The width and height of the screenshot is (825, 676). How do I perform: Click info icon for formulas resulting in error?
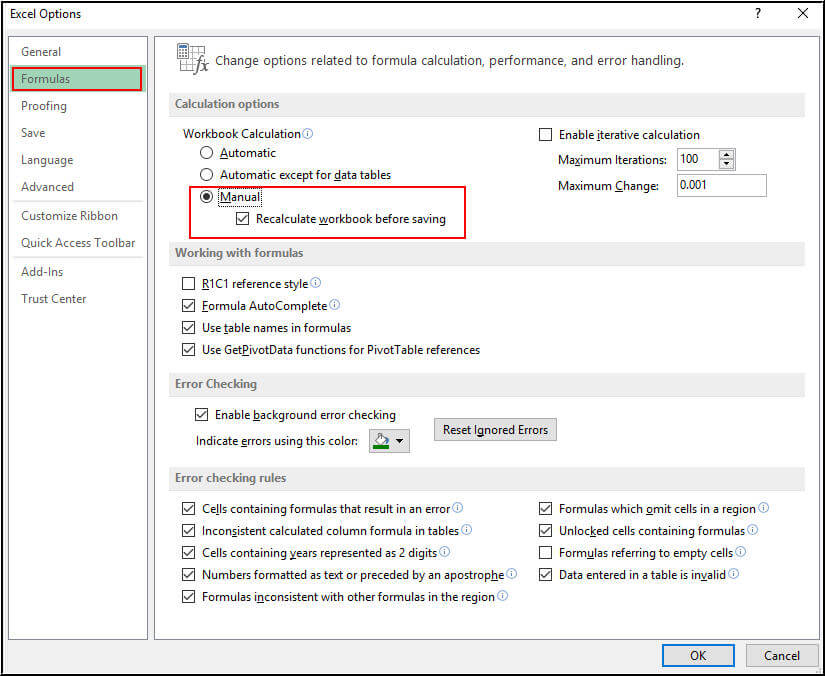pyautogui.click(x=458, y=509)
